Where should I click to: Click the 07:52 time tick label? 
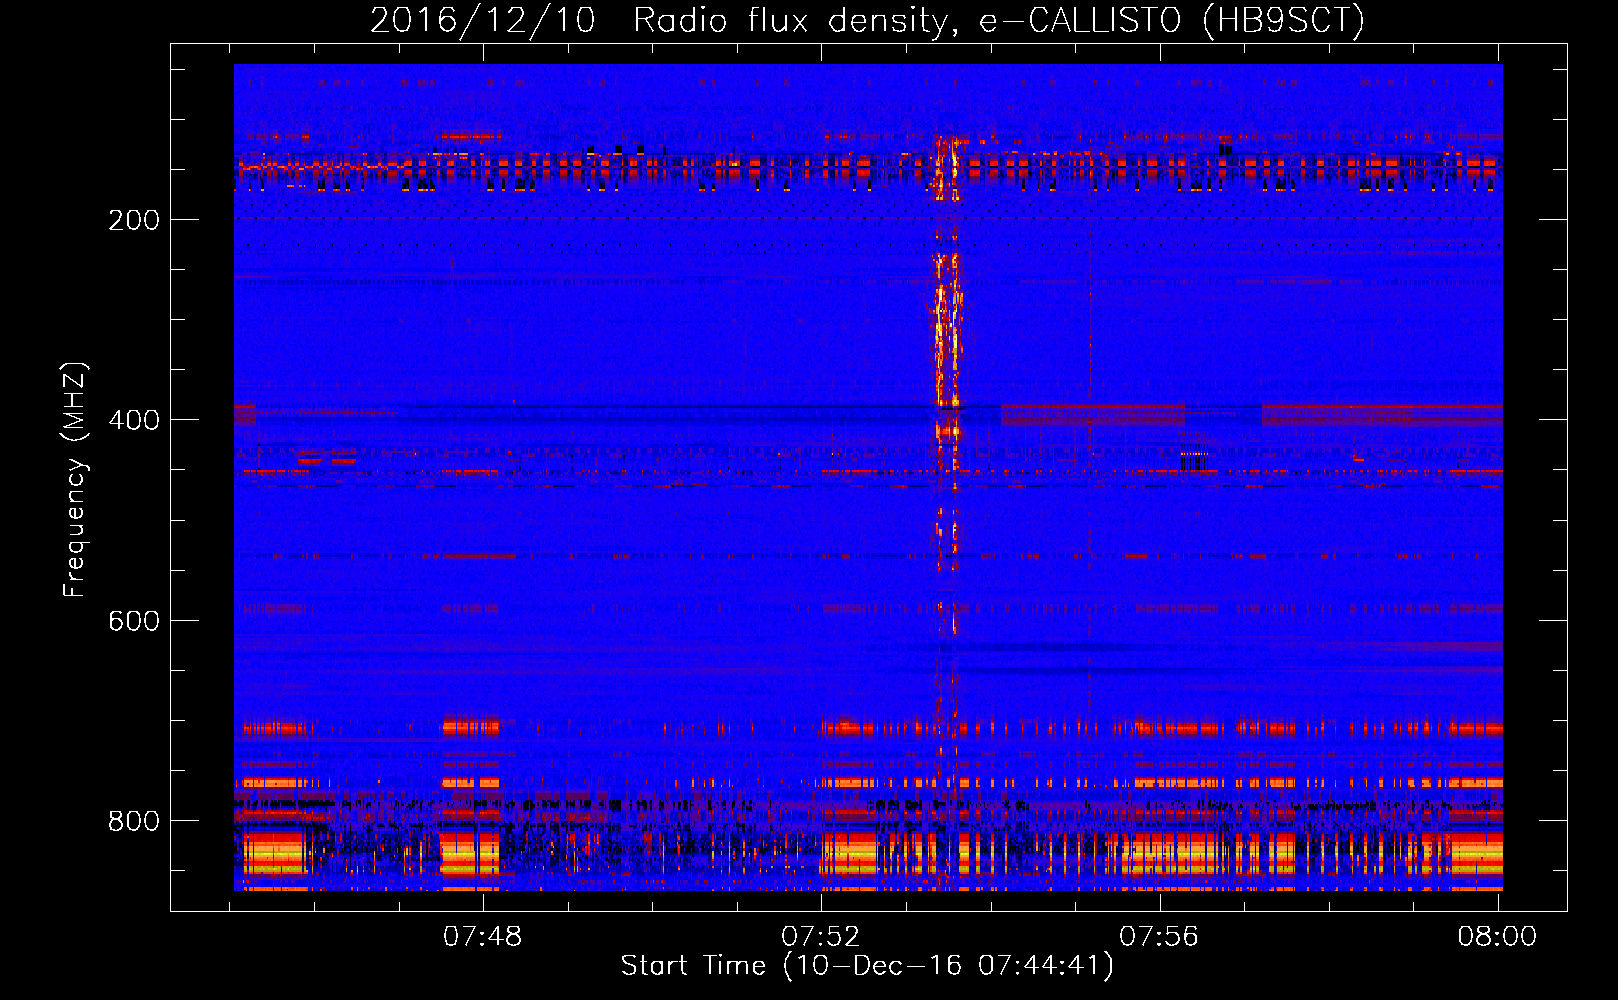821,936
